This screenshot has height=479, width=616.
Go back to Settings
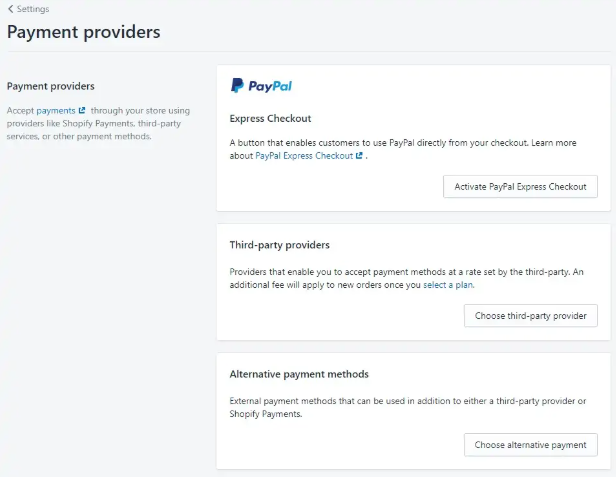pyautogui.click(x=29, y=9)
